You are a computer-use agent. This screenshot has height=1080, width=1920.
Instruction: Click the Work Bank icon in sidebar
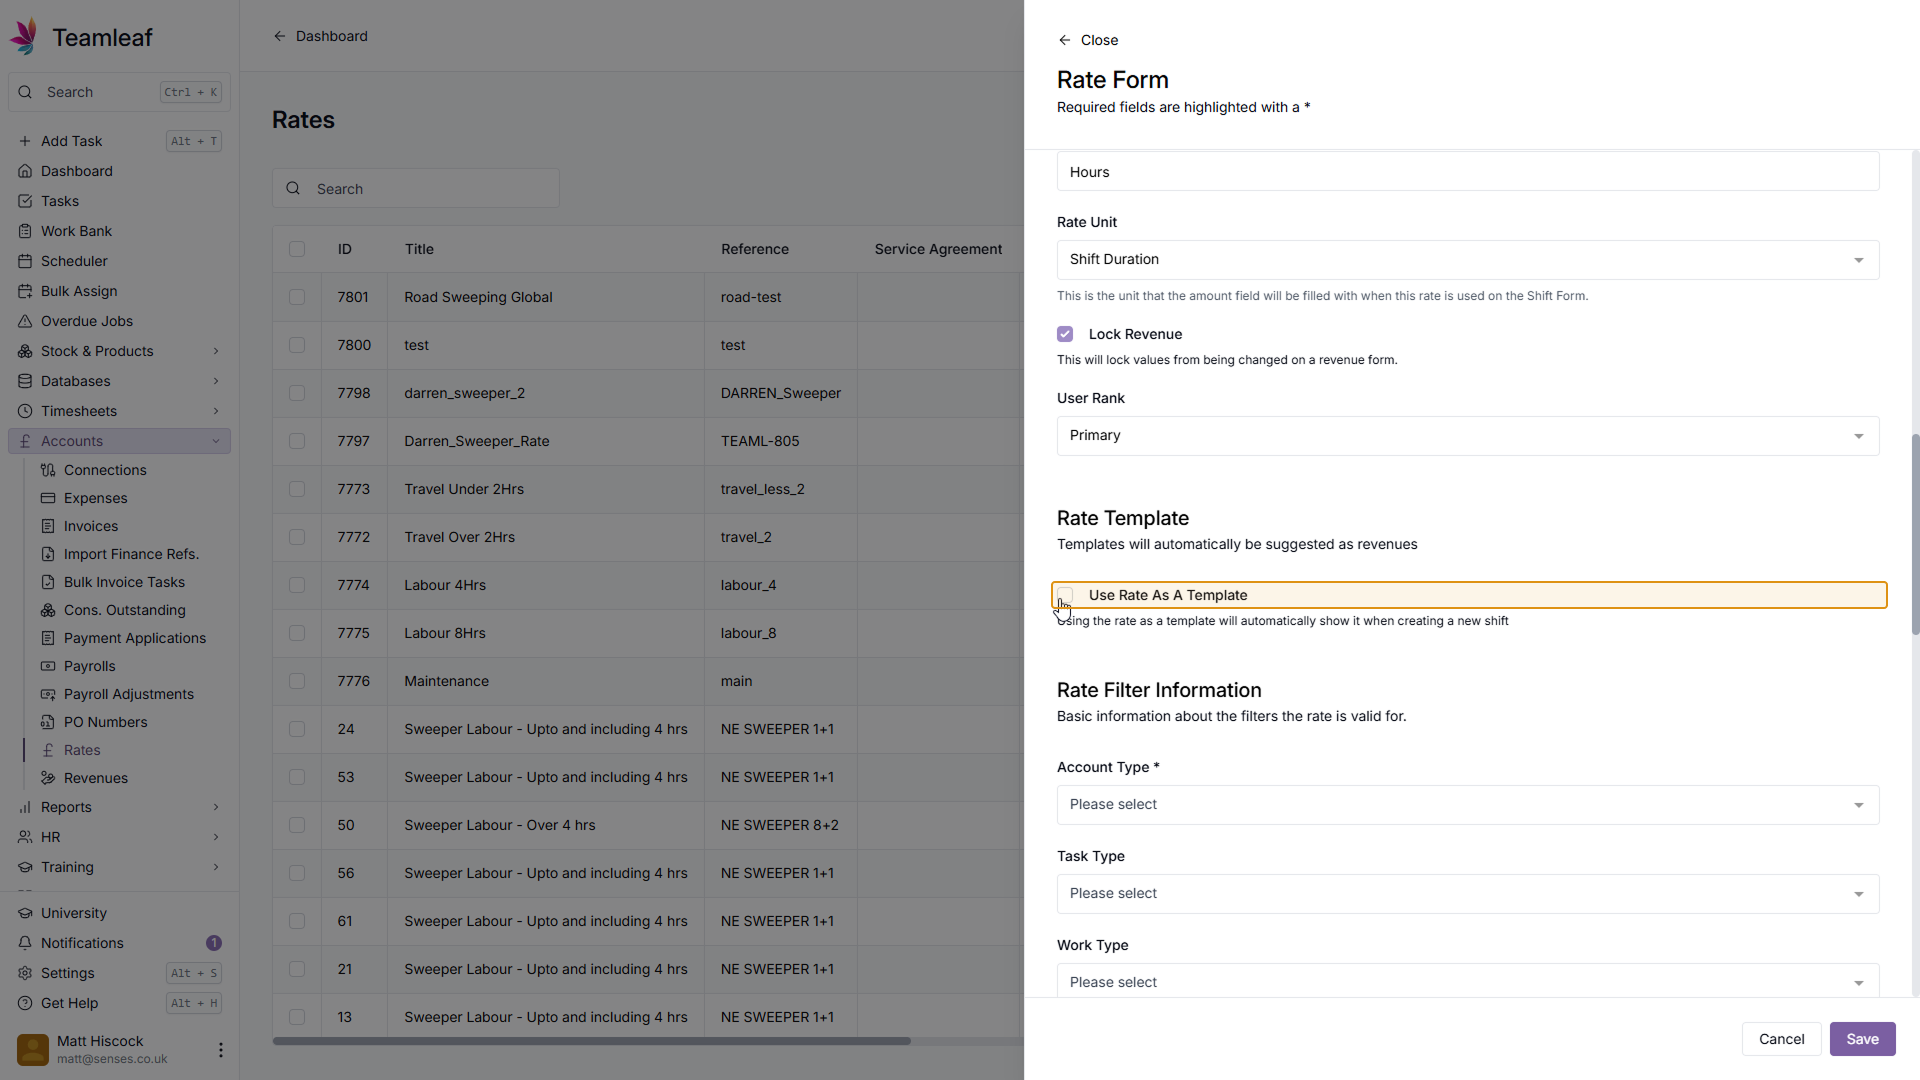[25, 231]
